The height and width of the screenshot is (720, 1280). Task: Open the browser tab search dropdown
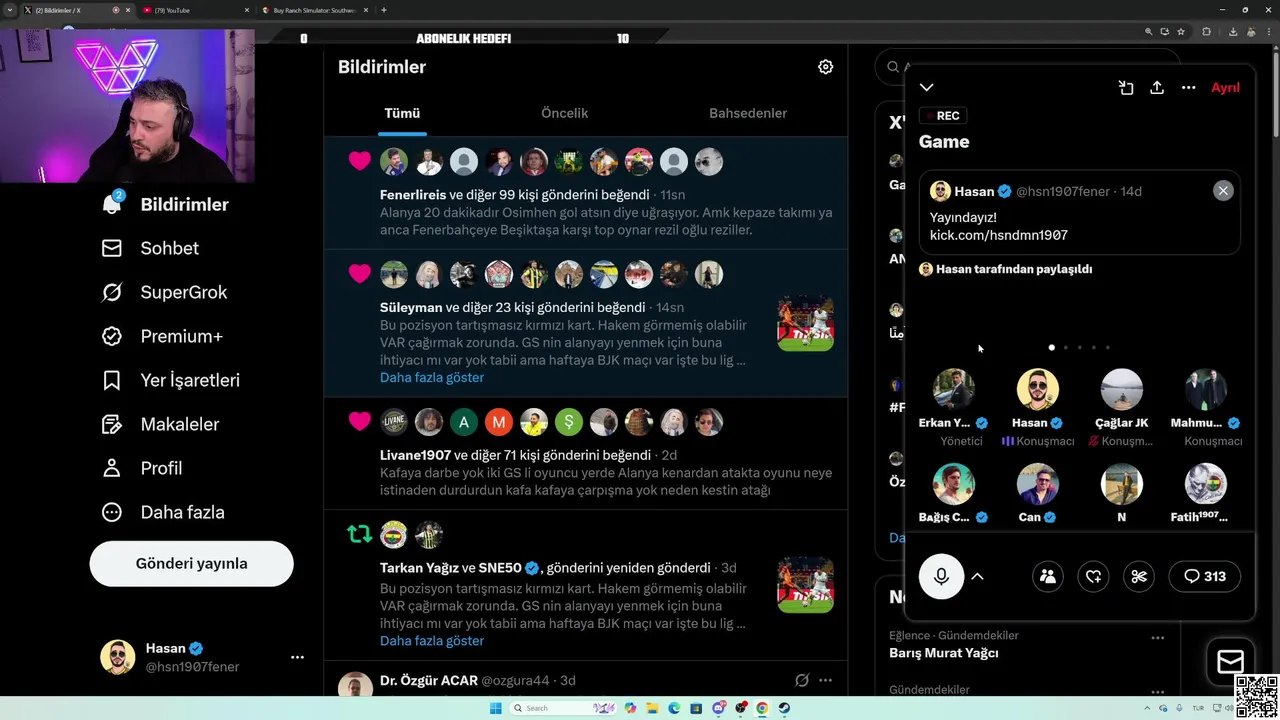(x=10, y=10)
